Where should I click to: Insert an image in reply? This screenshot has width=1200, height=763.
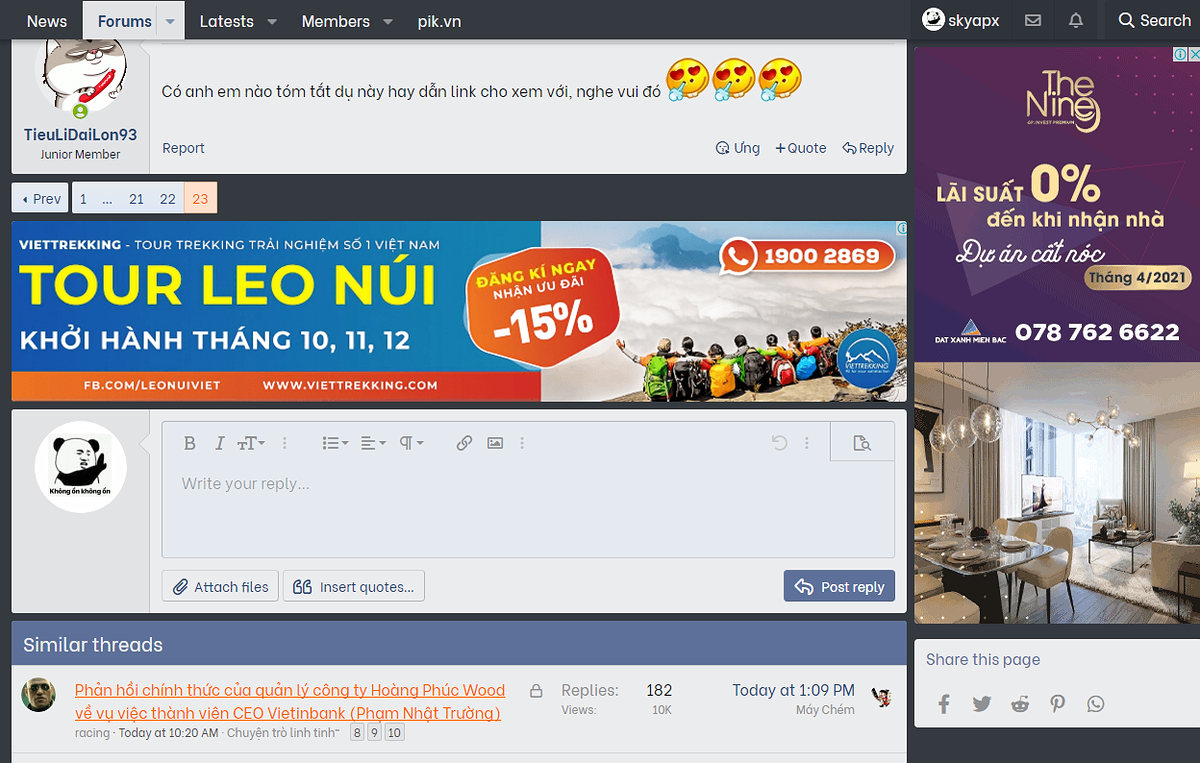[495, 443]
